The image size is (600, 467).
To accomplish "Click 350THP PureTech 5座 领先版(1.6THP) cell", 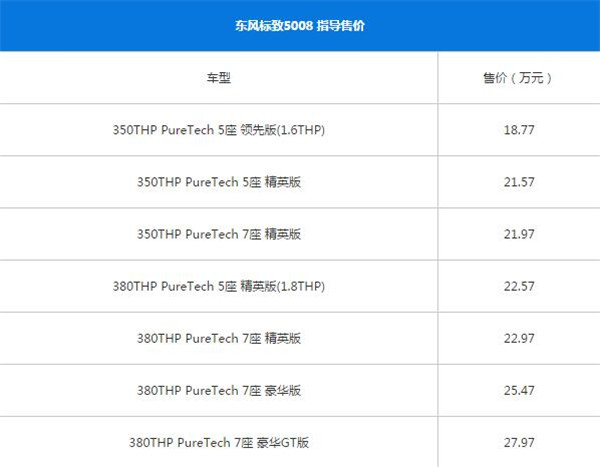I will click(x=218, y=130).
